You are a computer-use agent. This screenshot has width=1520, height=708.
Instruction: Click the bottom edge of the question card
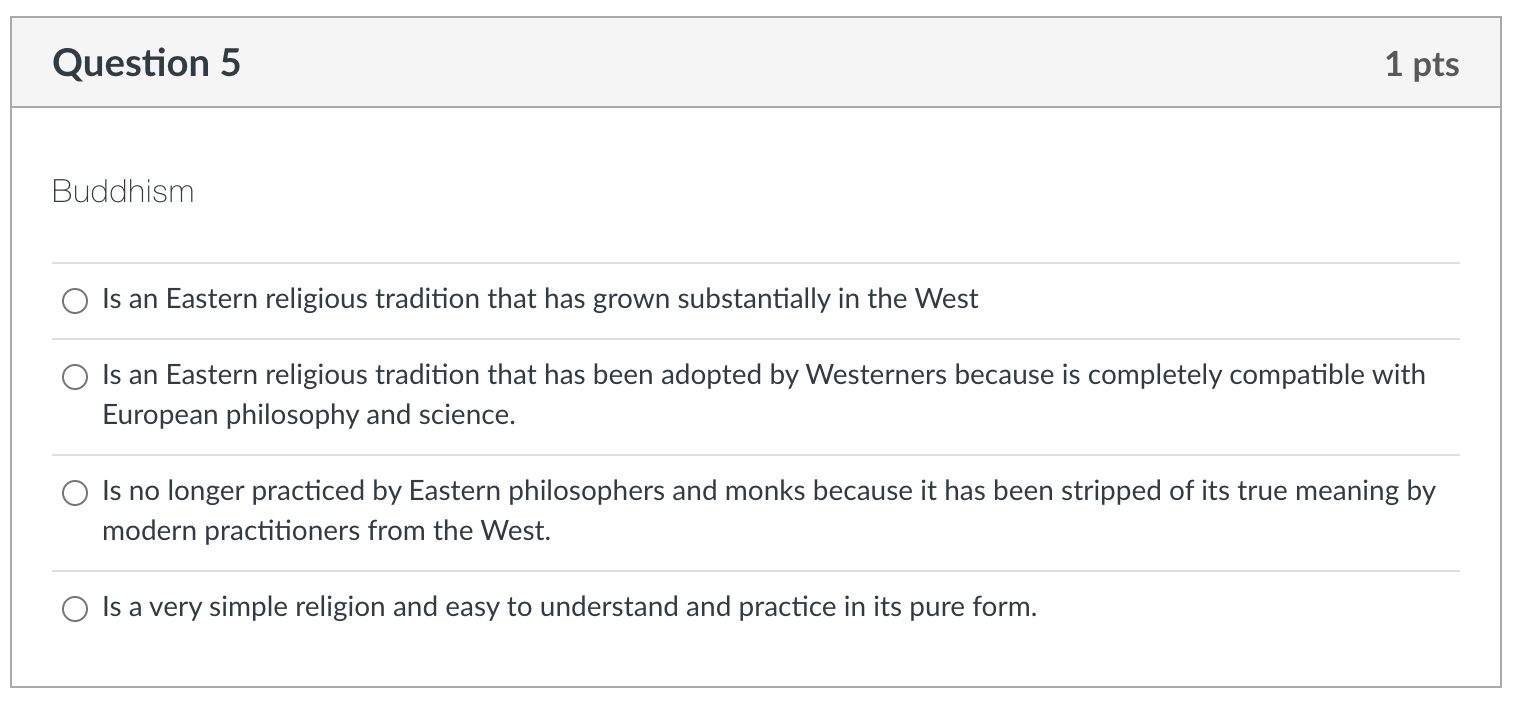point(760,688)
